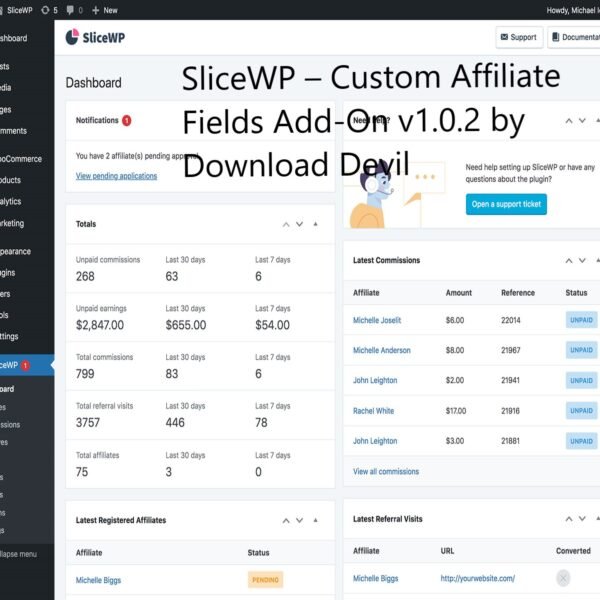This screenshot has width=600, height=600.
Task: Click UNPAID status for Rachel White
Action: [x=581, y=411]
